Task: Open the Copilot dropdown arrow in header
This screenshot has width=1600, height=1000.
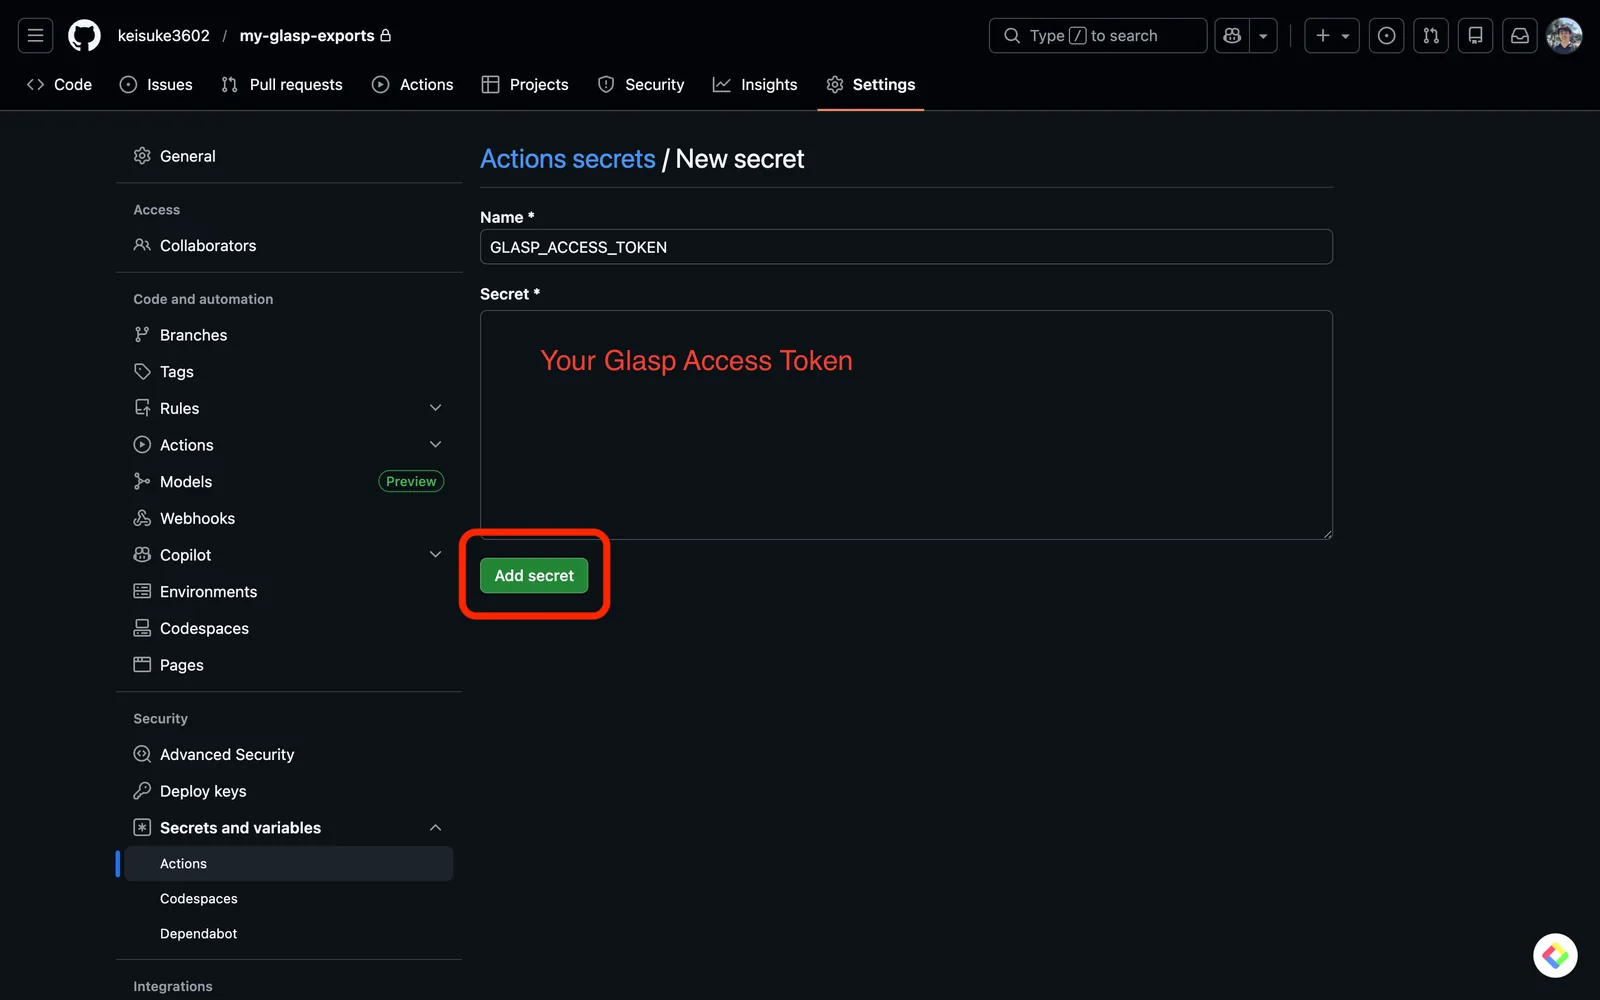Action: [x=1263, y=36]
